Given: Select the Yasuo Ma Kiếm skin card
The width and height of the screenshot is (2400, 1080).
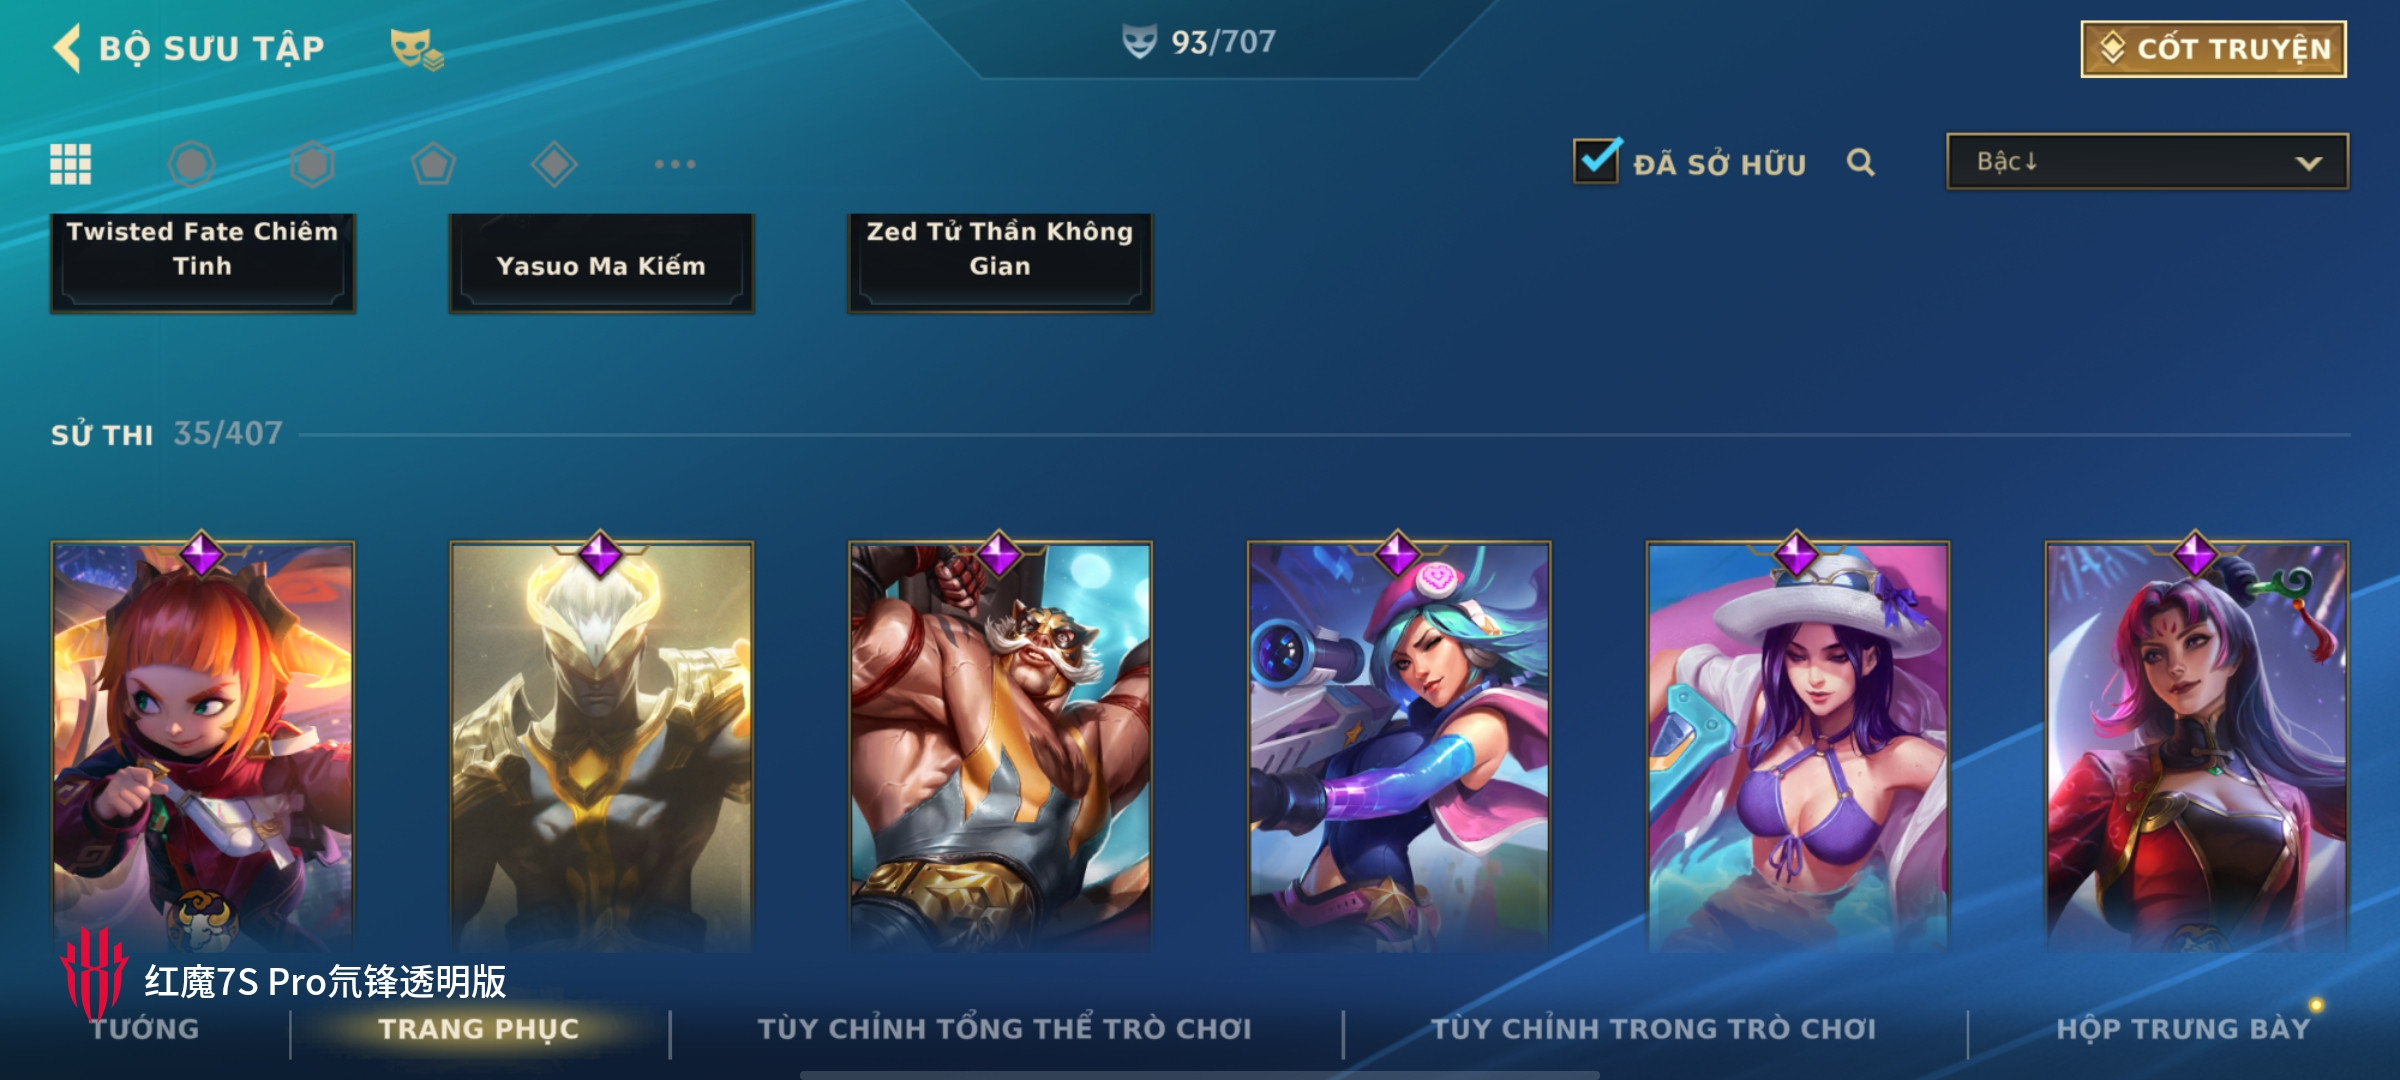Looking at the screenshot, I should [x=601, y=263].
